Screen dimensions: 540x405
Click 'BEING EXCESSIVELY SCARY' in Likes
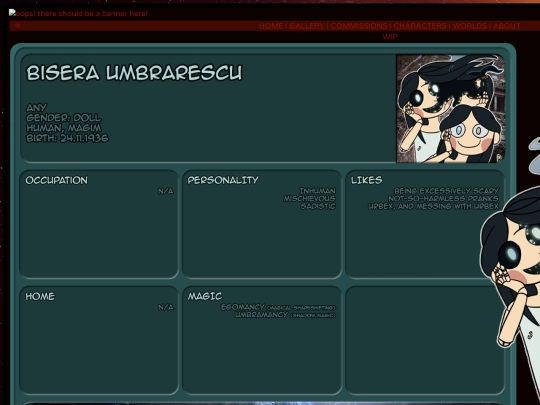(446, 191)
